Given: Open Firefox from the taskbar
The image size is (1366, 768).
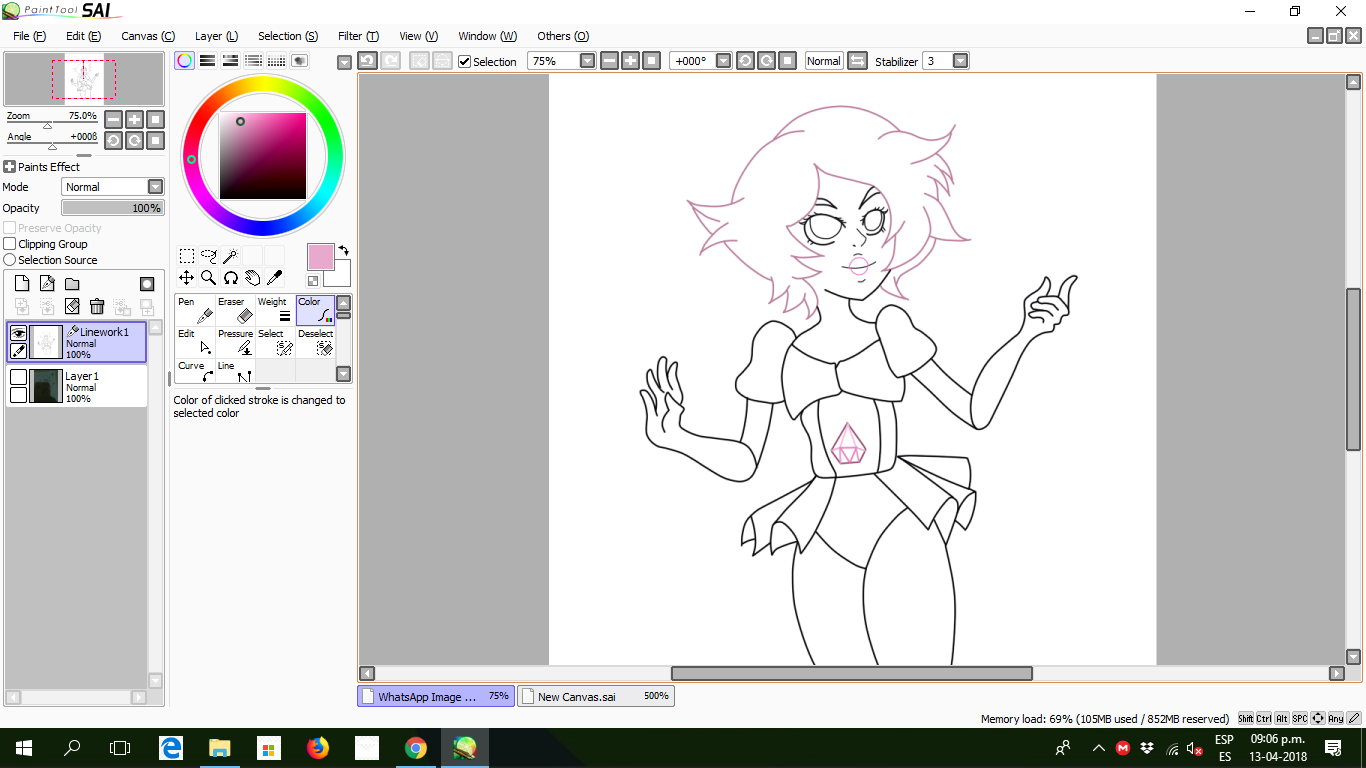Looking at the screenshot, I should 318,747.
